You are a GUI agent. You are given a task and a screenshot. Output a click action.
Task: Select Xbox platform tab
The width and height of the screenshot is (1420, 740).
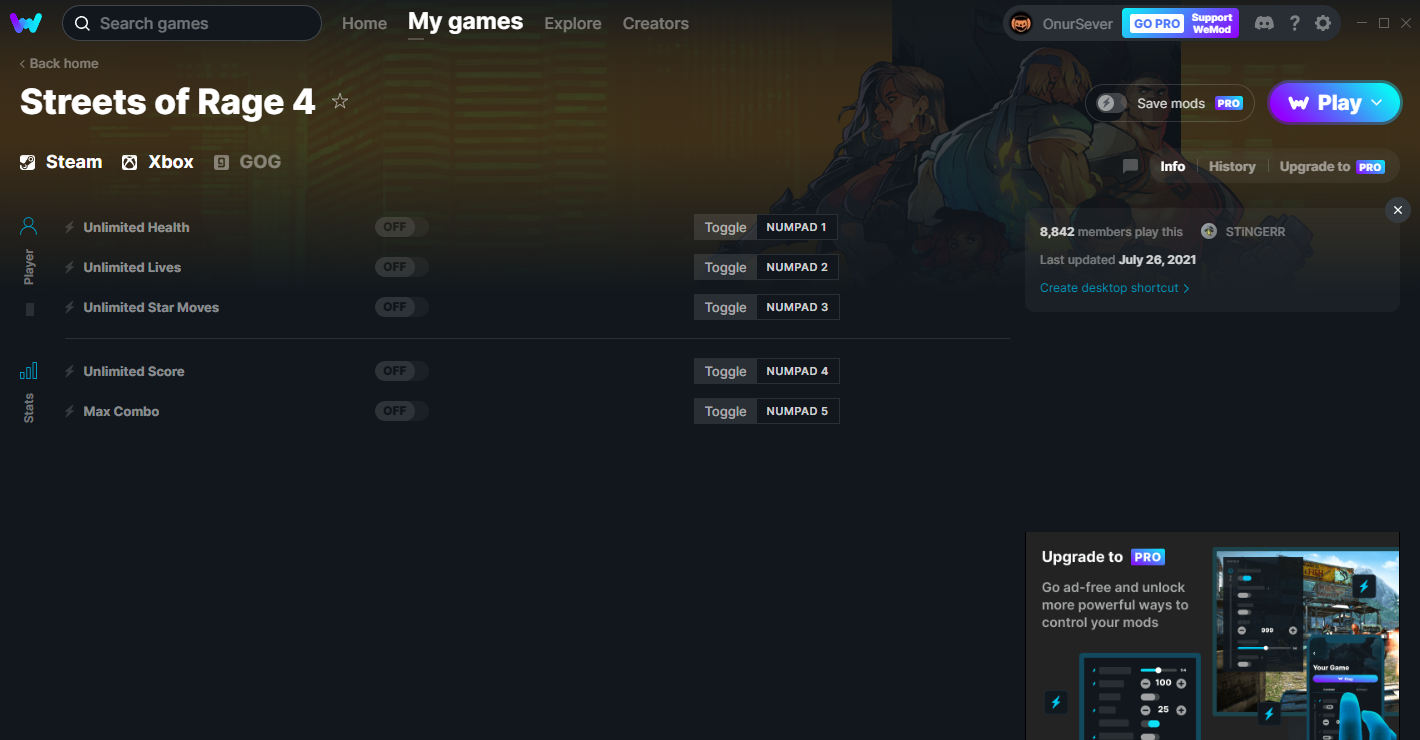point(158,162)
